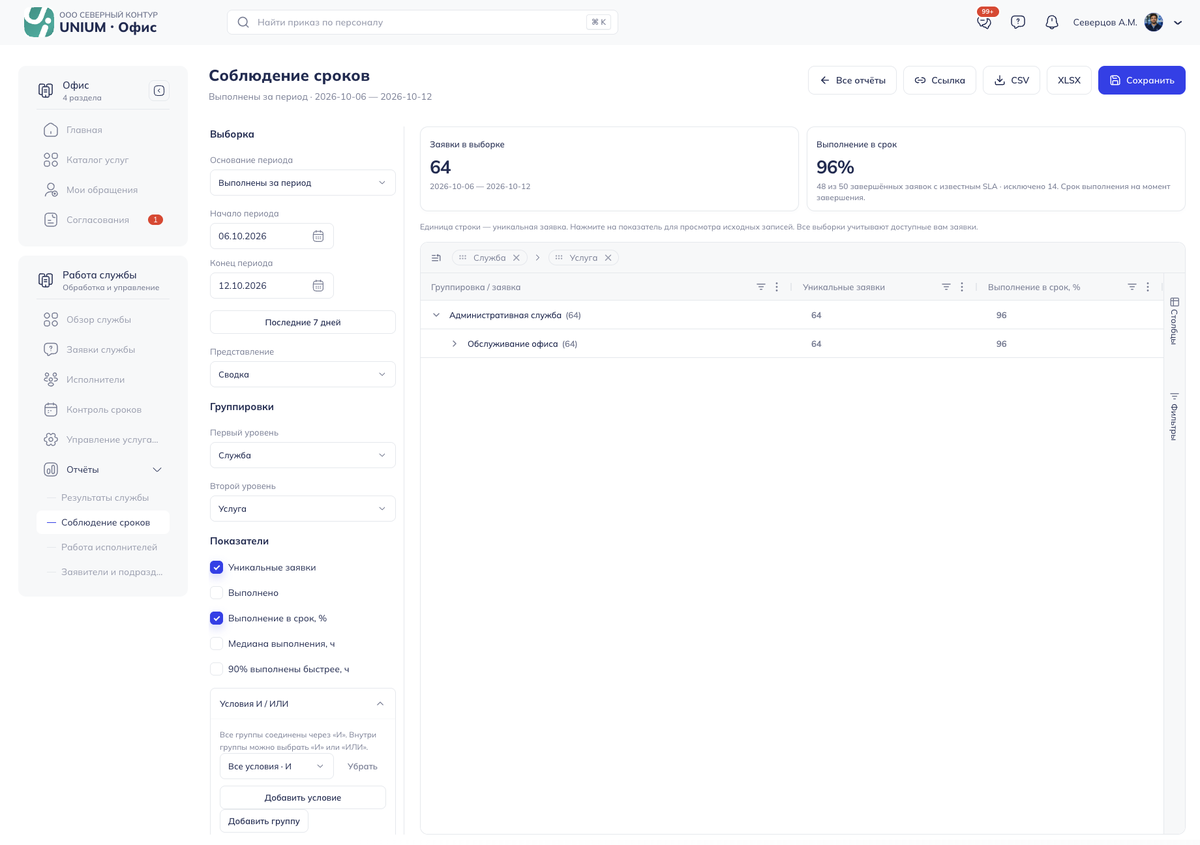Click the row grouping icon beside chips
The image size is (1200, 845).
point(437,258)
